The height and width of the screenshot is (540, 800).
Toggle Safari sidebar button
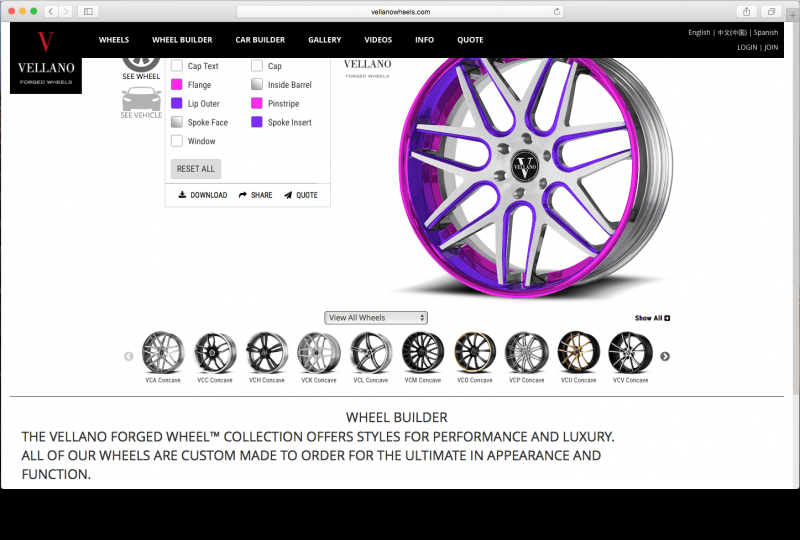(88, 11)
